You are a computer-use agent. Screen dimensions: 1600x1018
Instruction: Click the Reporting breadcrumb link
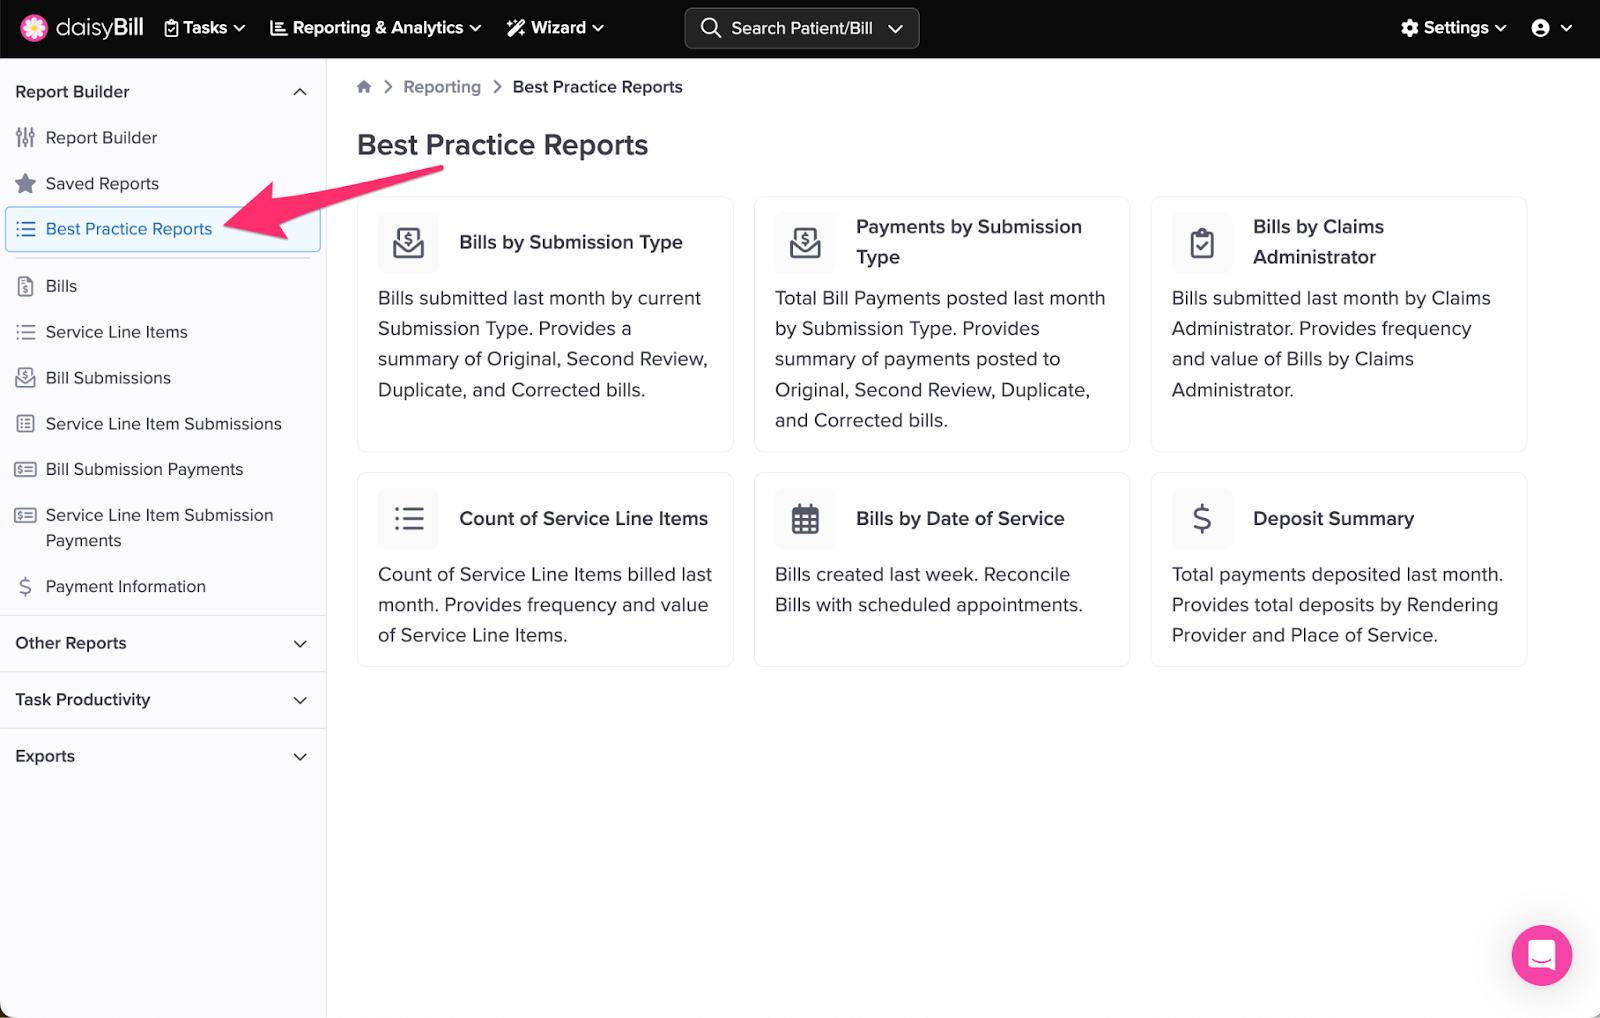(442, 87)
